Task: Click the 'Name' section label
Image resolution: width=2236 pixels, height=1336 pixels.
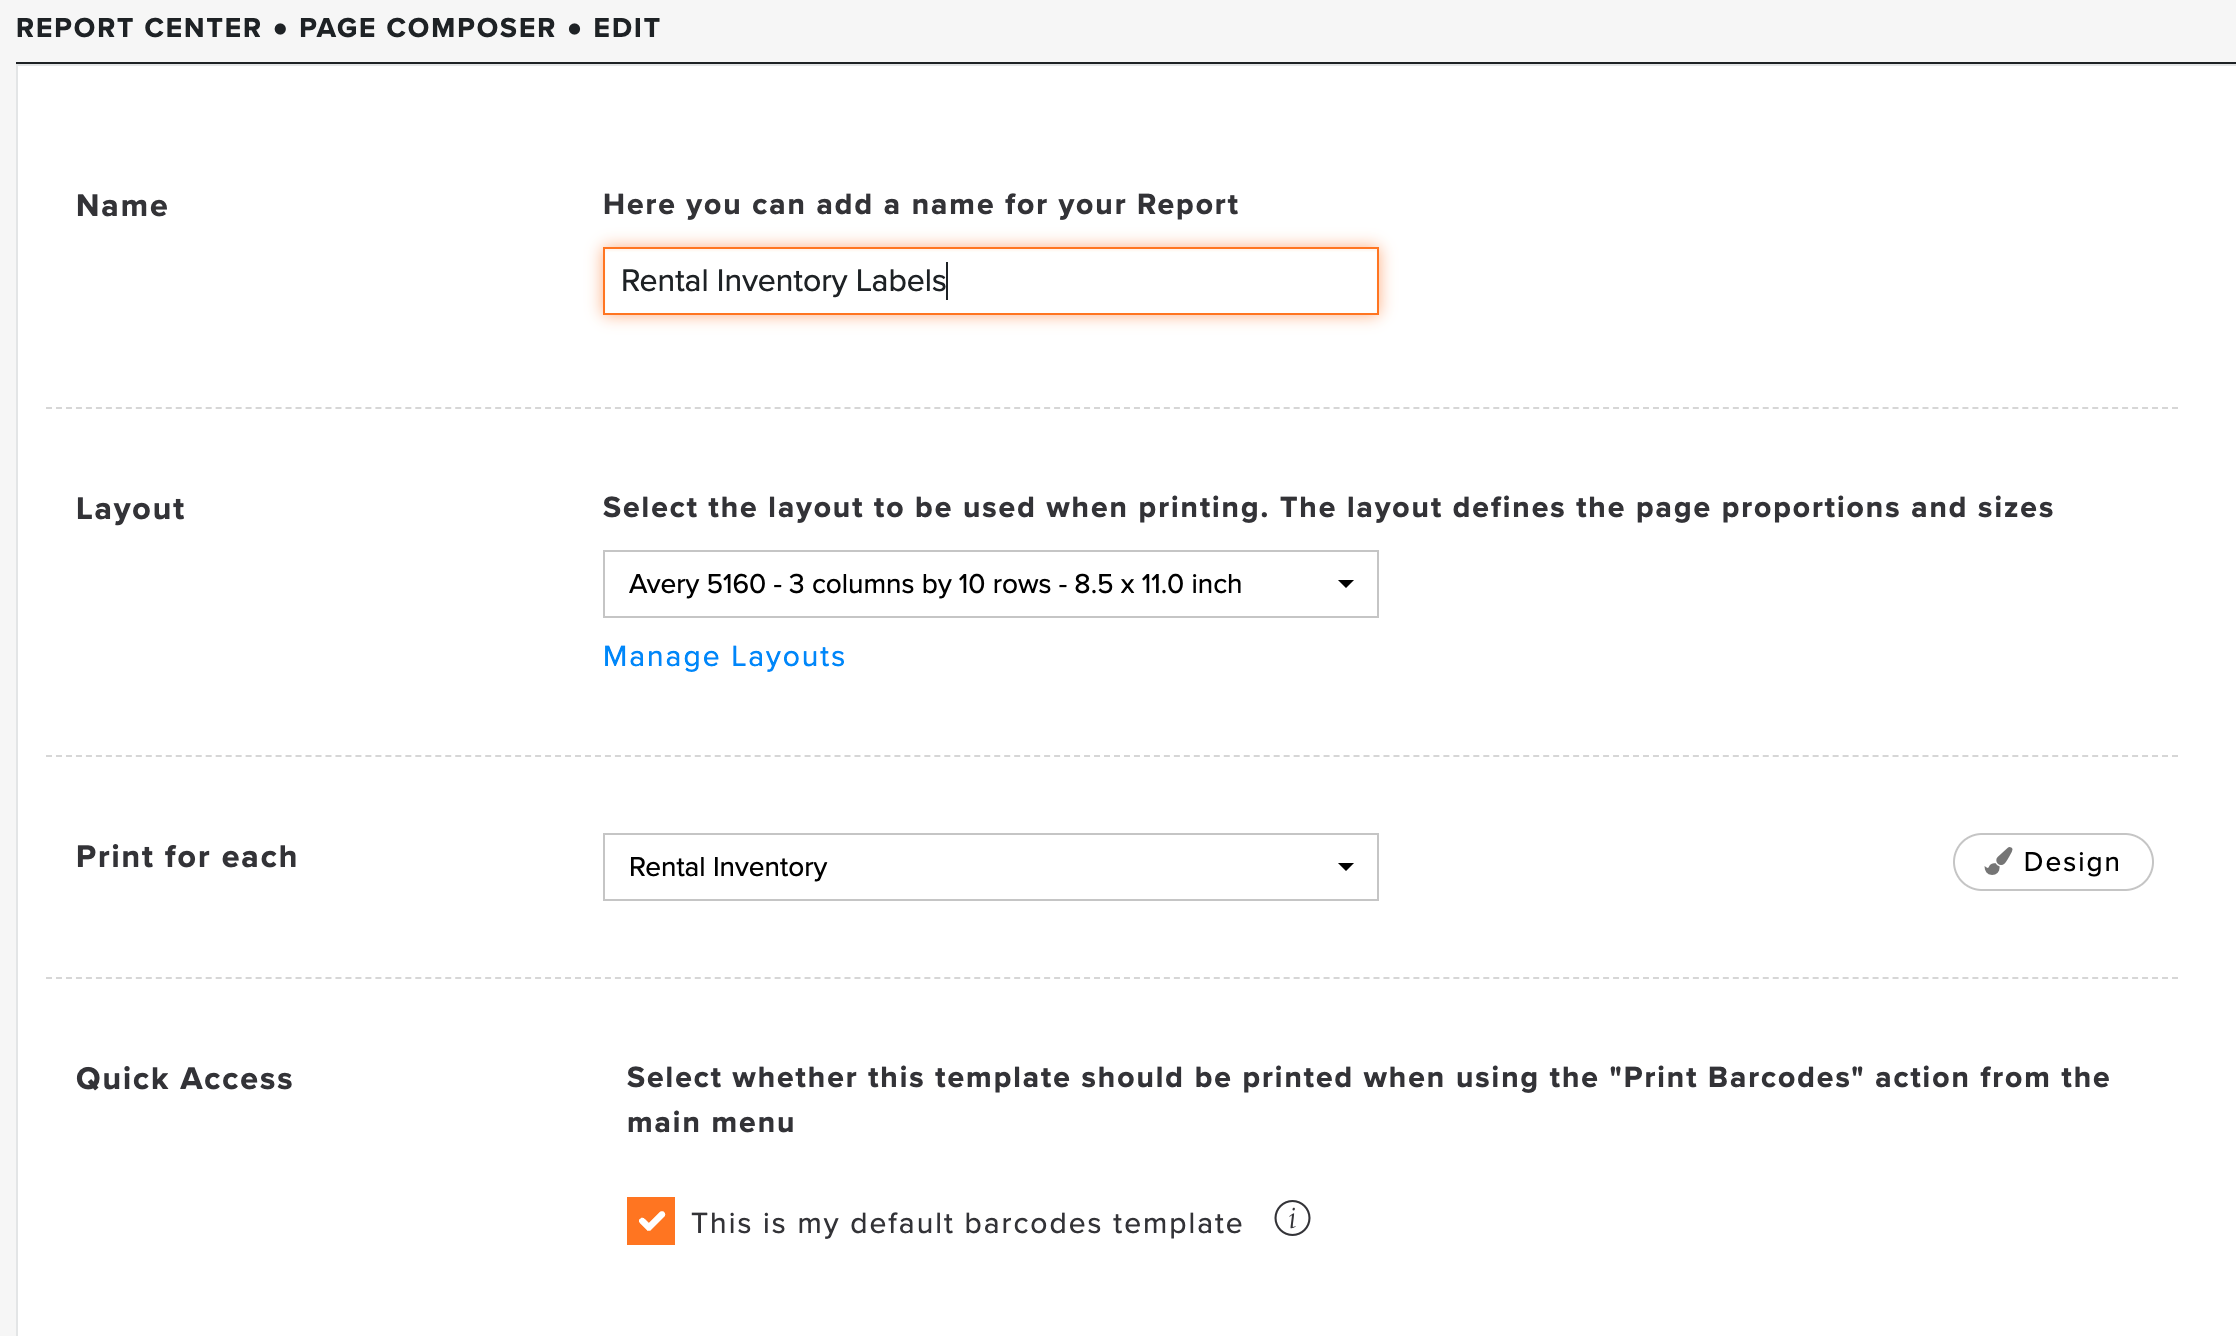Action: coord(122,206)
